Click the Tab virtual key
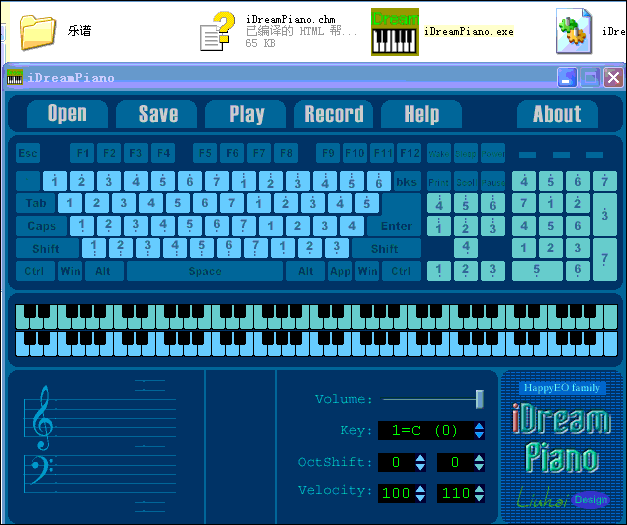 tap(36, 204)
